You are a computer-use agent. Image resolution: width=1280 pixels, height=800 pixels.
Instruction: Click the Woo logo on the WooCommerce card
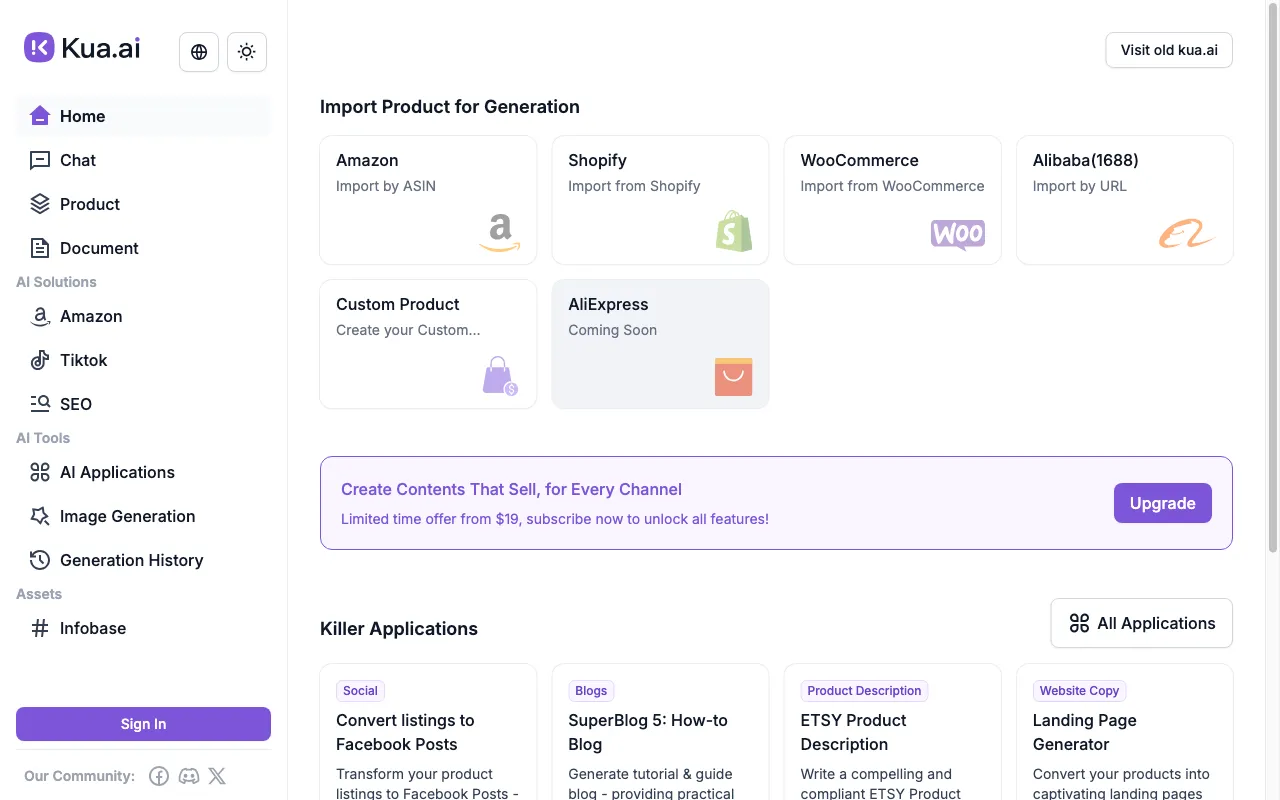pyautogui.click(x=958, y=235)
